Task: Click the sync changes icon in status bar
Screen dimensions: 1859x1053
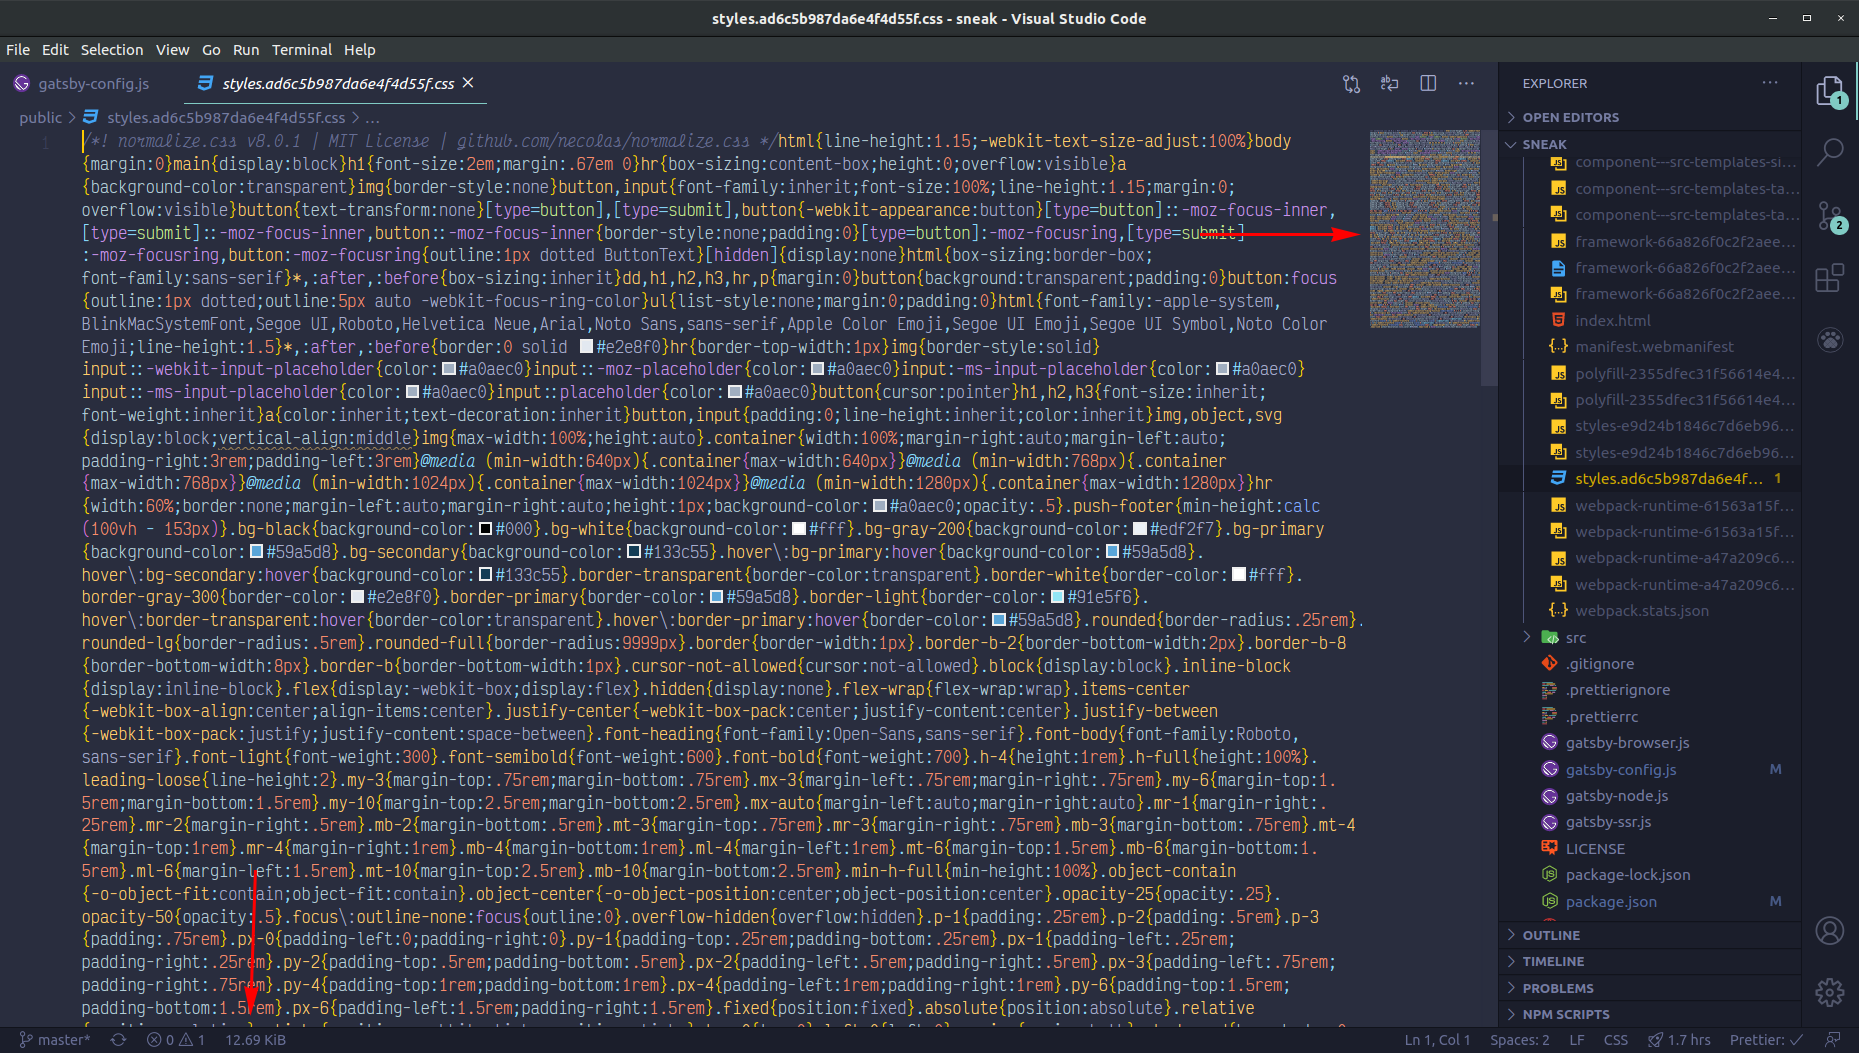Action: click(118, 1040)
